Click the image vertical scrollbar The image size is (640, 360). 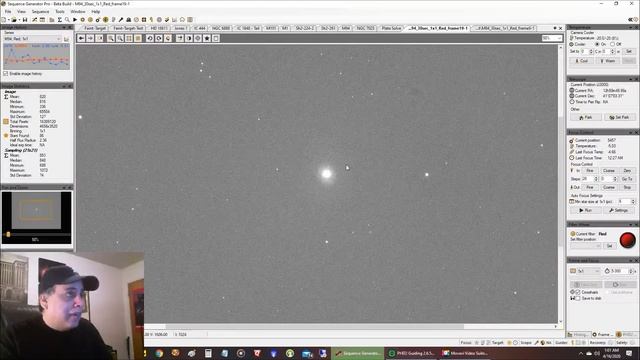561,182
